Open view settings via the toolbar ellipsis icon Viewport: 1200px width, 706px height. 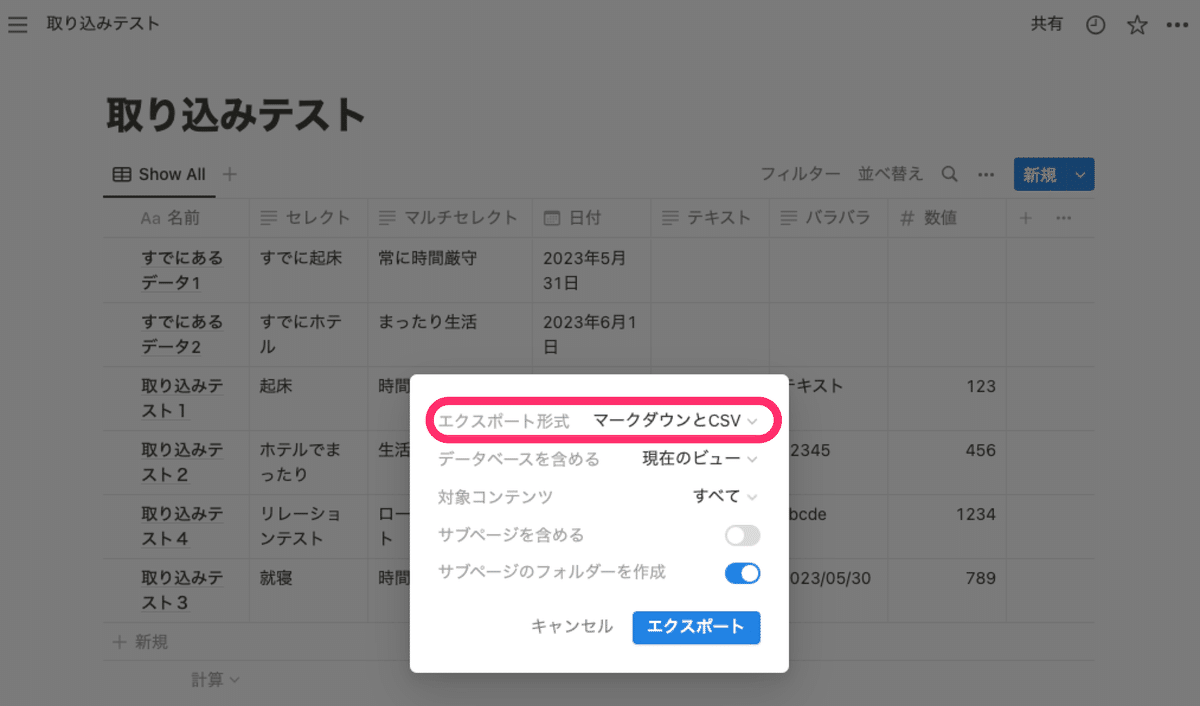(985, 174)
